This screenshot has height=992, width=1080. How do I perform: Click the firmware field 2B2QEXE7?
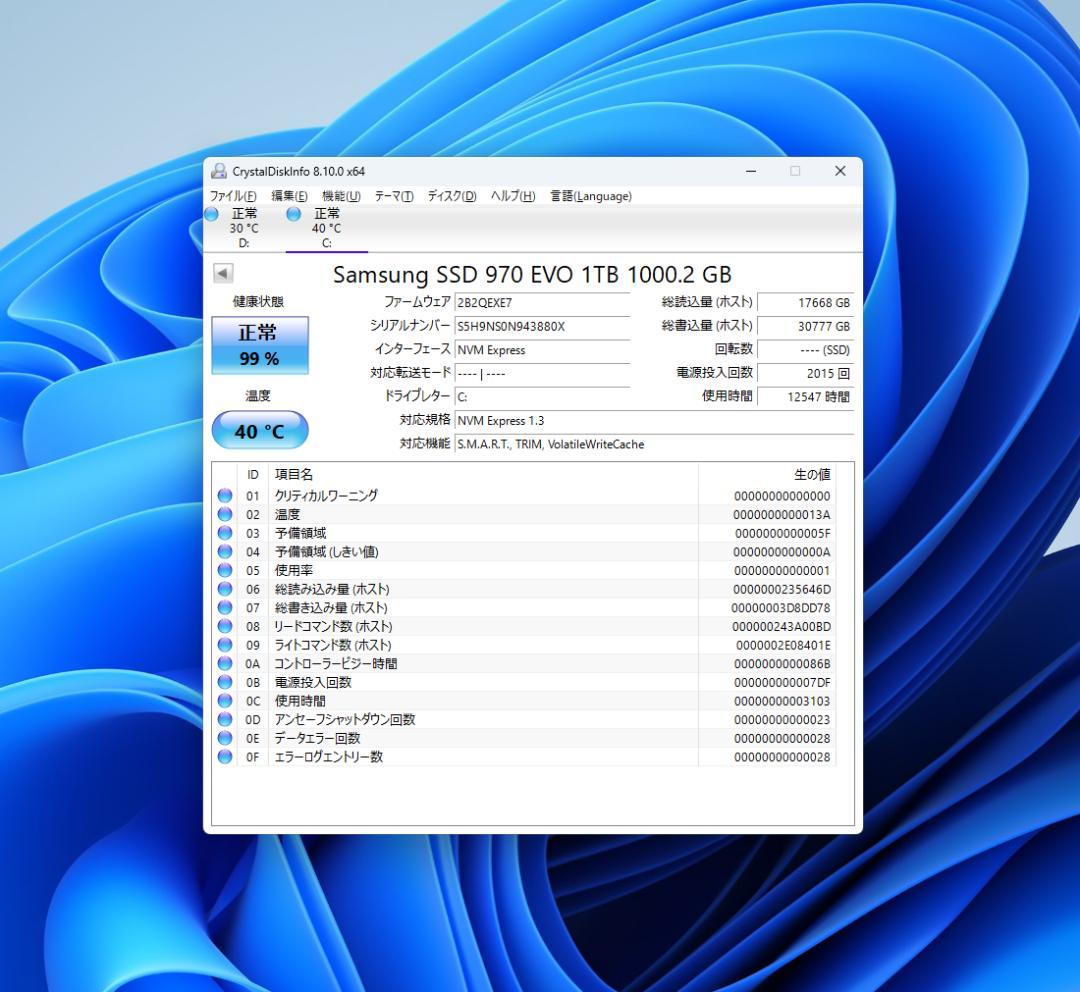click(x=542, y=302)
